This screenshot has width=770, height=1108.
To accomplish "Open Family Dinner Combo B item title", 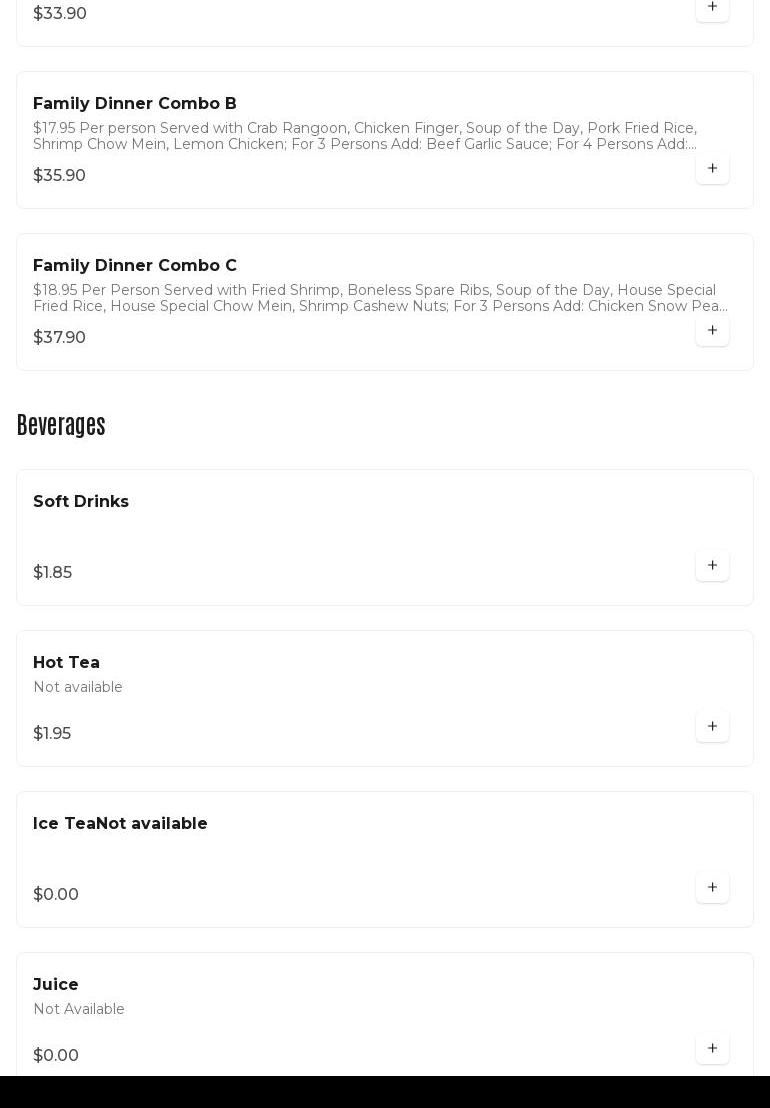I will [135, 103].
